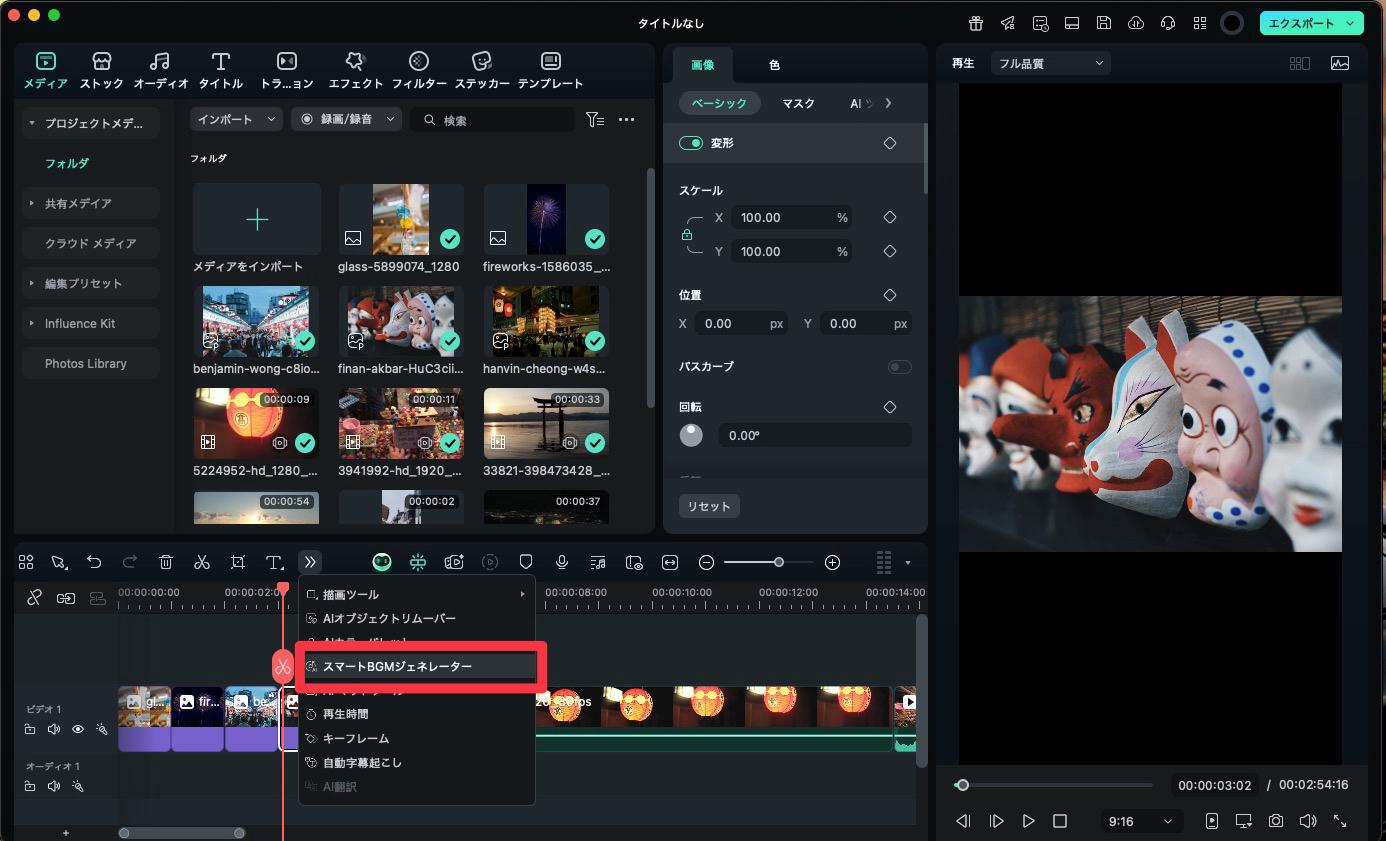The width and height of the screenshot is (1386, 841).
Task: Select the fireworks-1586035 media thumbnail
Action: pyautogui.click(x=546, y=219)
